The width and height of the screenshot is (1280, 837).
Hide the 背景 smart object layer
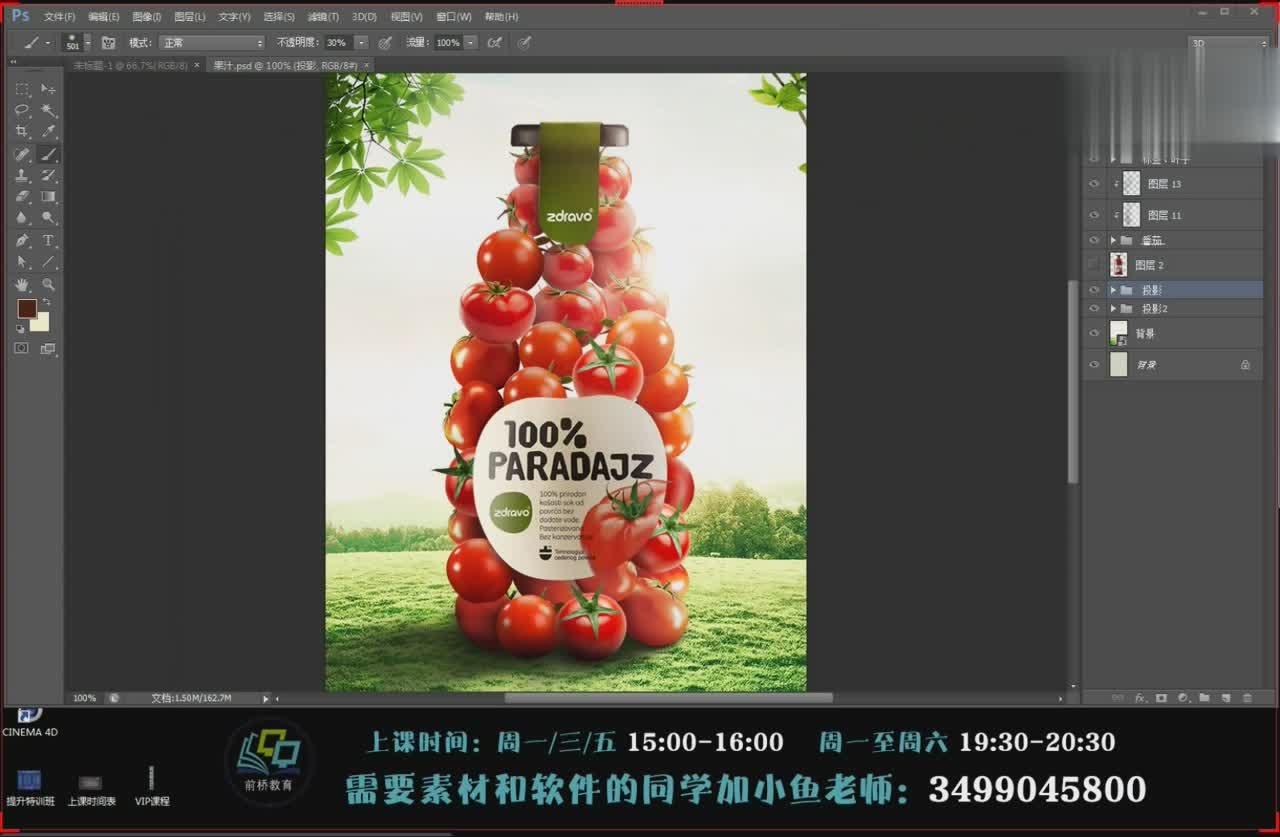(x=1093, y=333)
